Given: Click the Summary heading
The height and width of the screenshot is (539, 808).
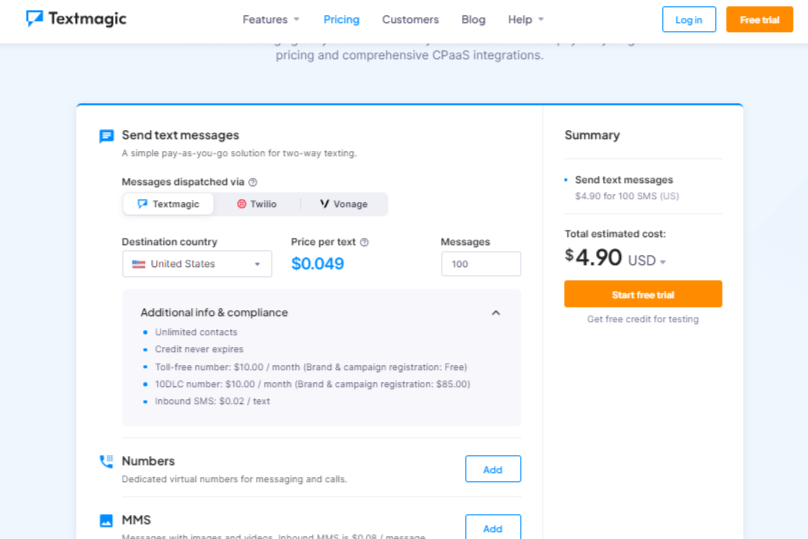Looking at the screenshot, I should 592,135.
